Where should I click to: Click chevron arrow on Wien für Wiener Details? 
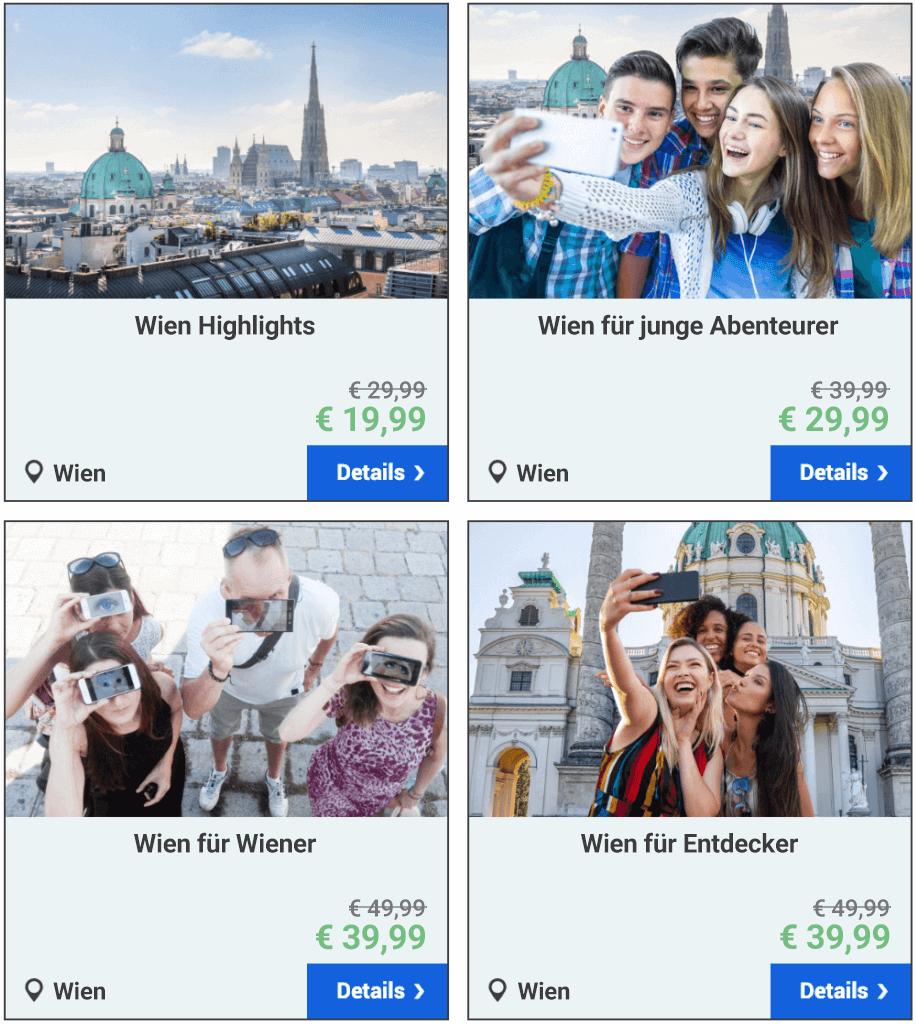(419, 991)
